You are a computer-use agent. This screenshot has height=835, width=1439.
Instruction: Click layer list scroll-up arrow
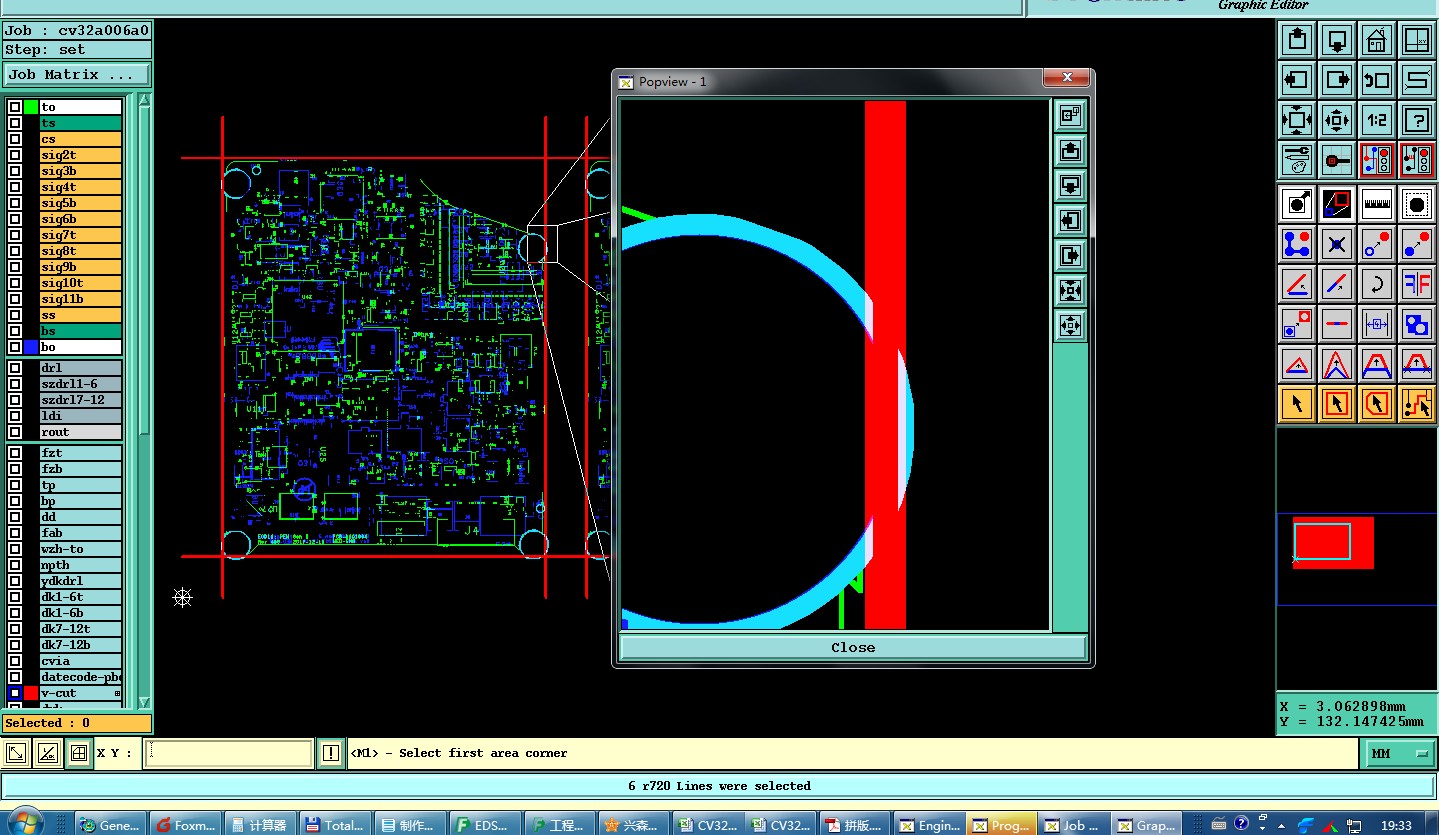145,99
